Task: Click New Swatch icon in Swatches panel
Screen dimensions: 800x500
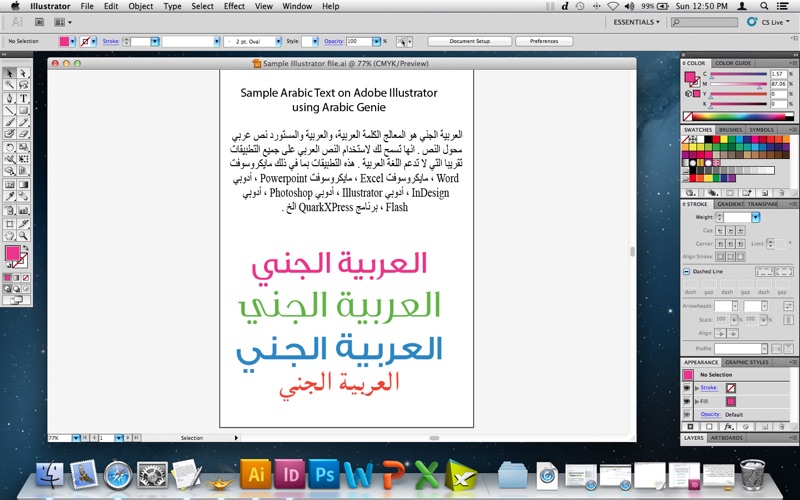Action: pyautogui.click(x=765, y=193)
